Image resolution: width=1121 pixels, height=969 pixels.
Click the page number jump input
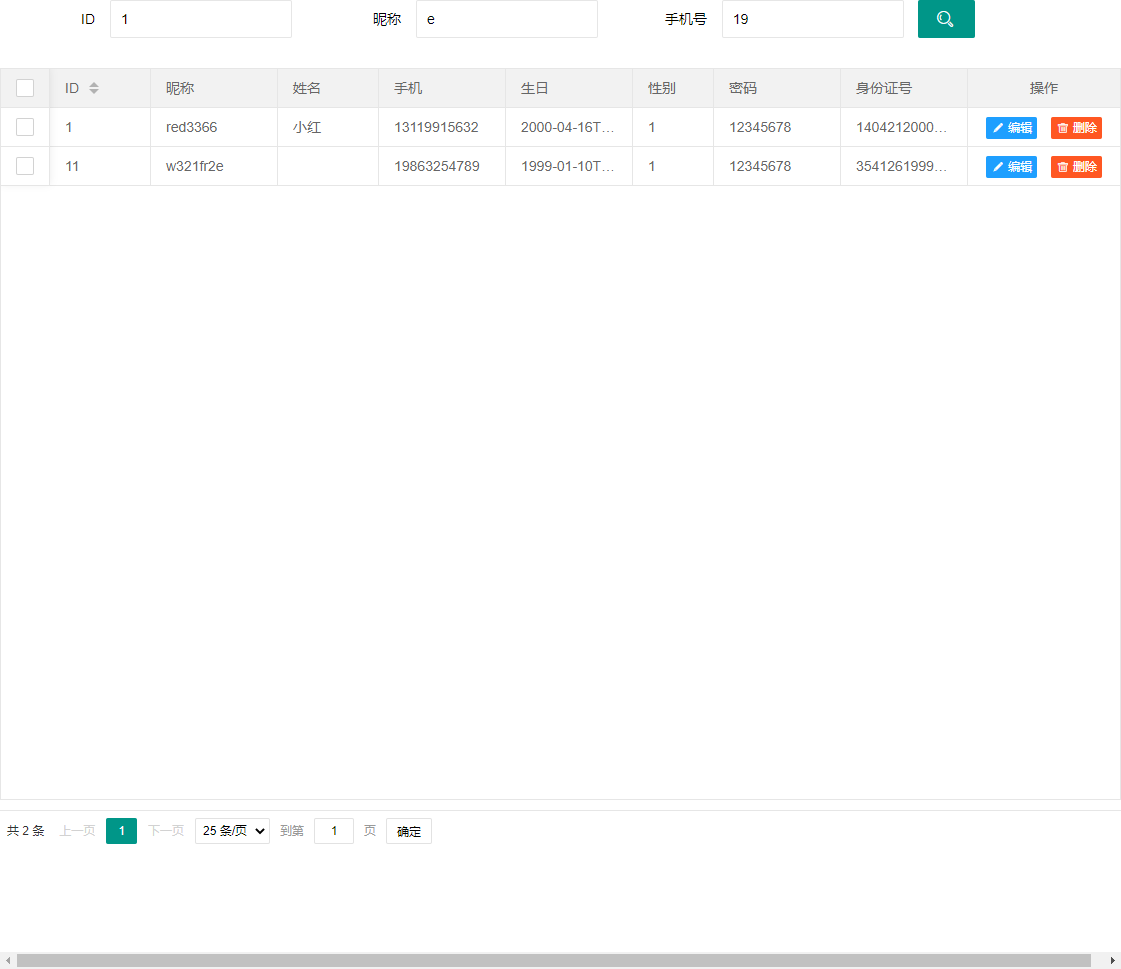pos(334,831)
